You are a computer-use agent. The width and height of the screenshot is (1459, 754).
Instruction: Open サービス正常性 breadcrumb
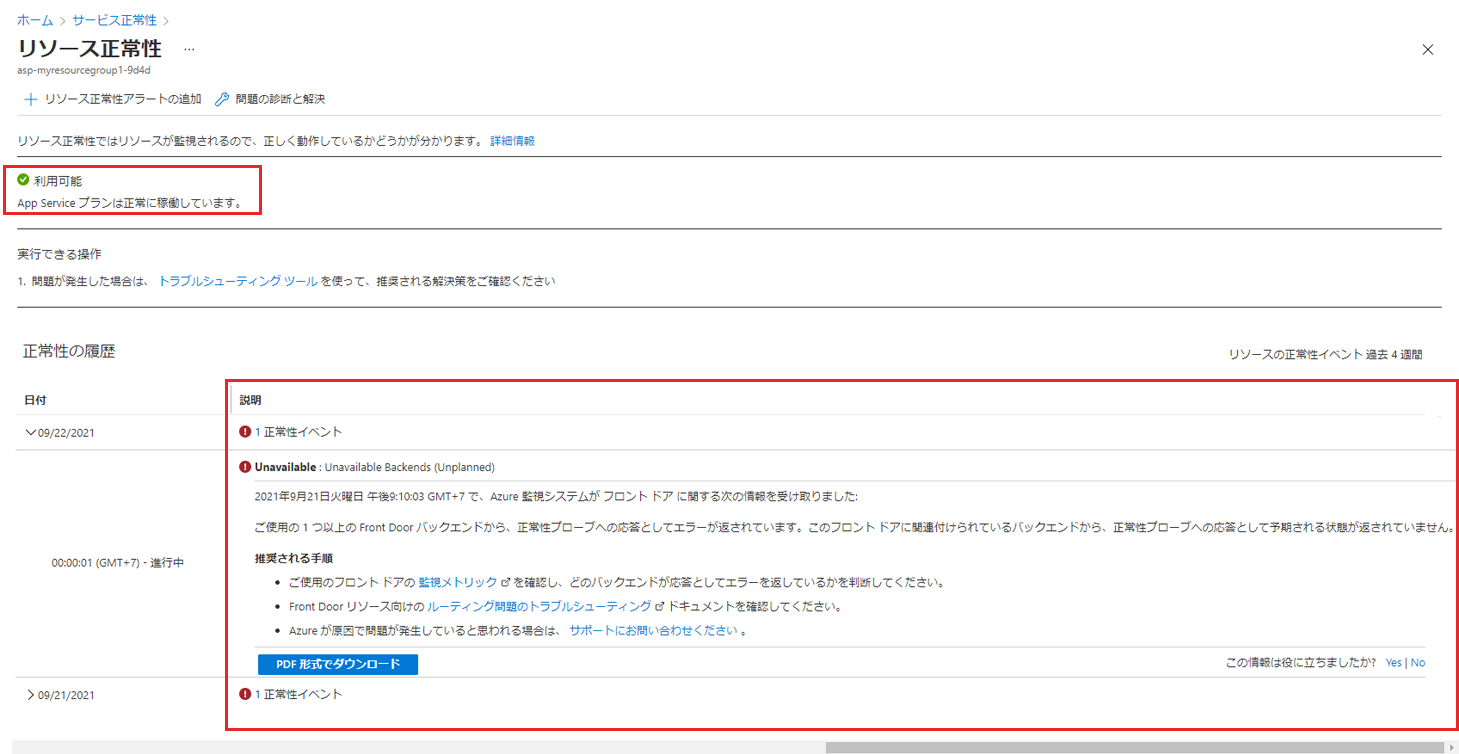point(114,20)
